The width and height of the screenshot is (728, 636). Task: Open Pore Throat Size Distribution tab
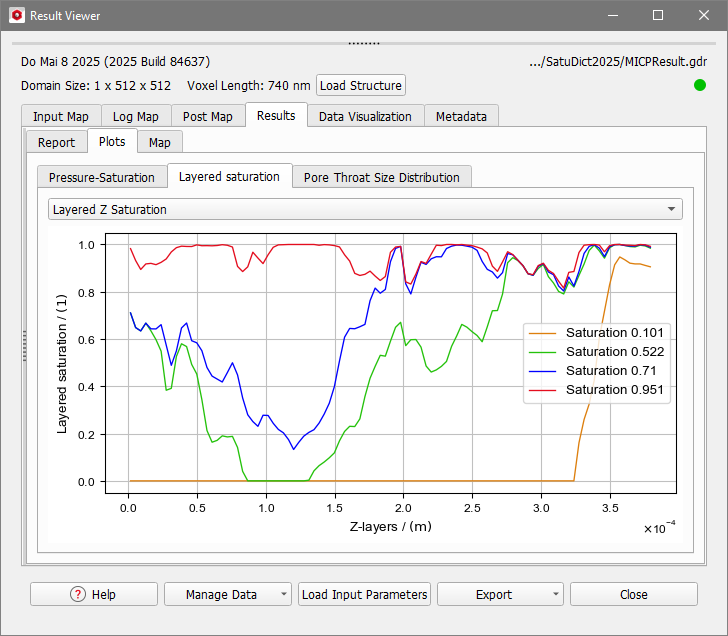(x=382, y=177)
